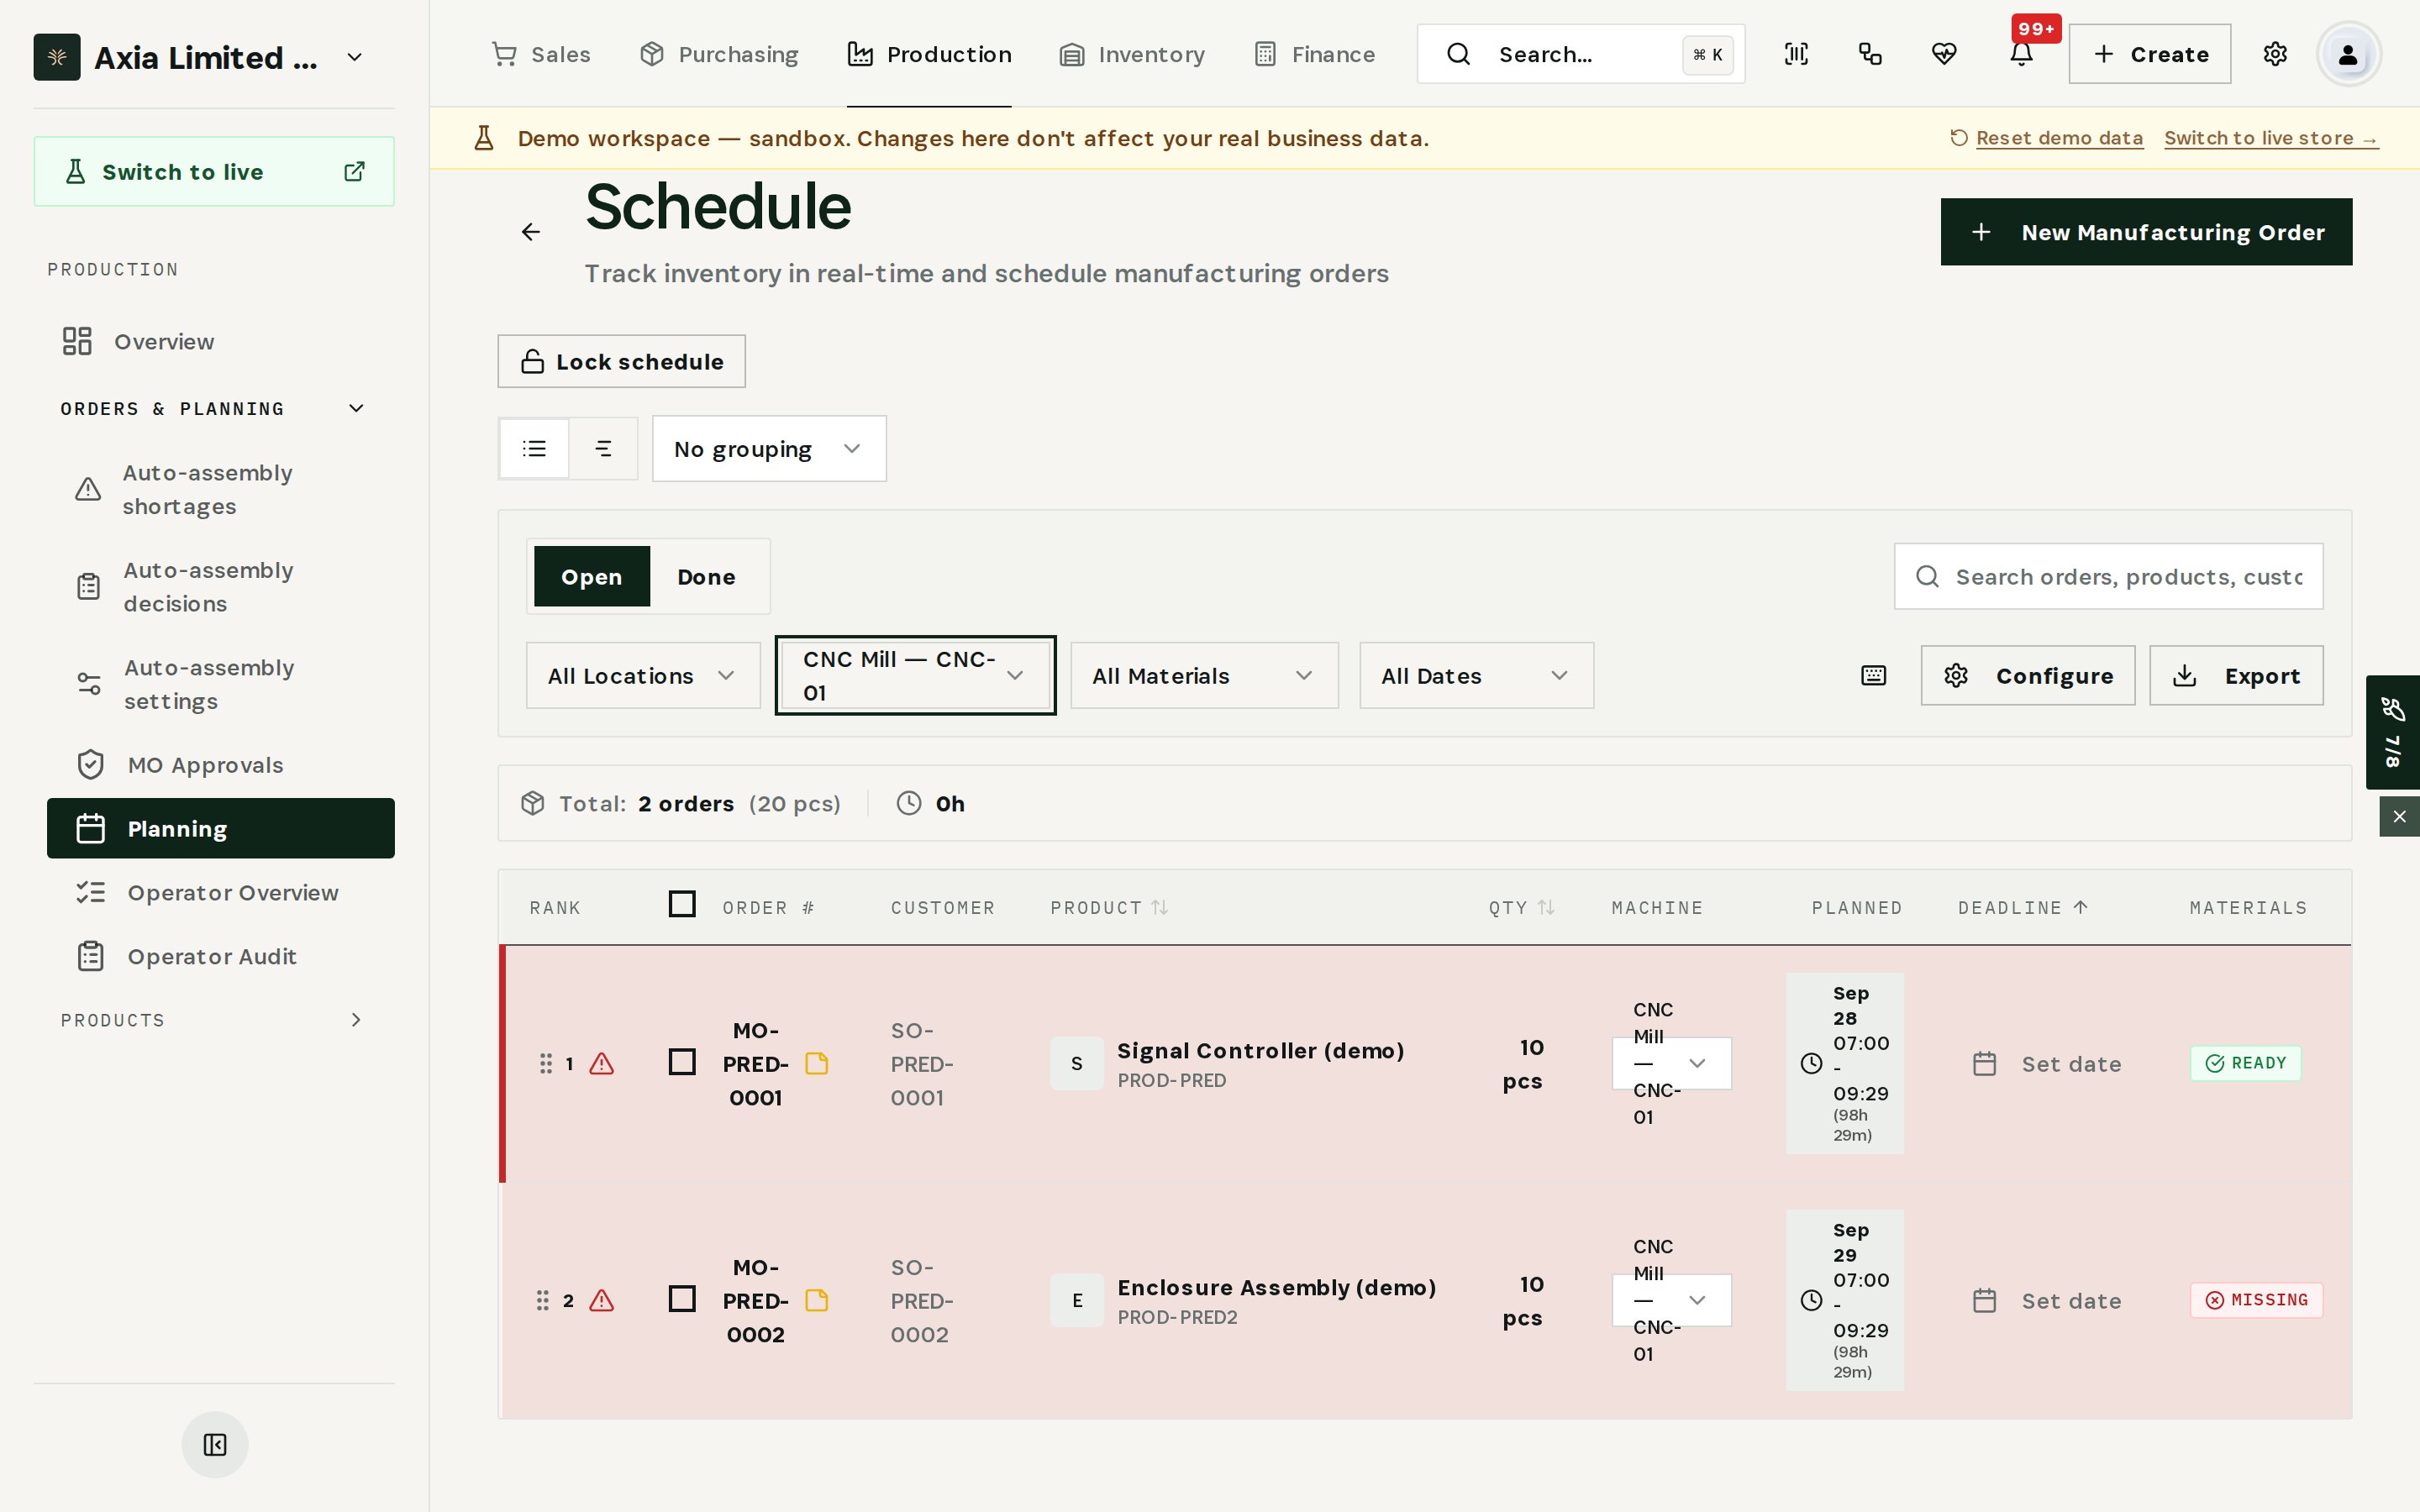Image resolution: width=2420 pixels, height=1512 pixels.
Task: Click the Switch to live button
Action: click(214, 172)
